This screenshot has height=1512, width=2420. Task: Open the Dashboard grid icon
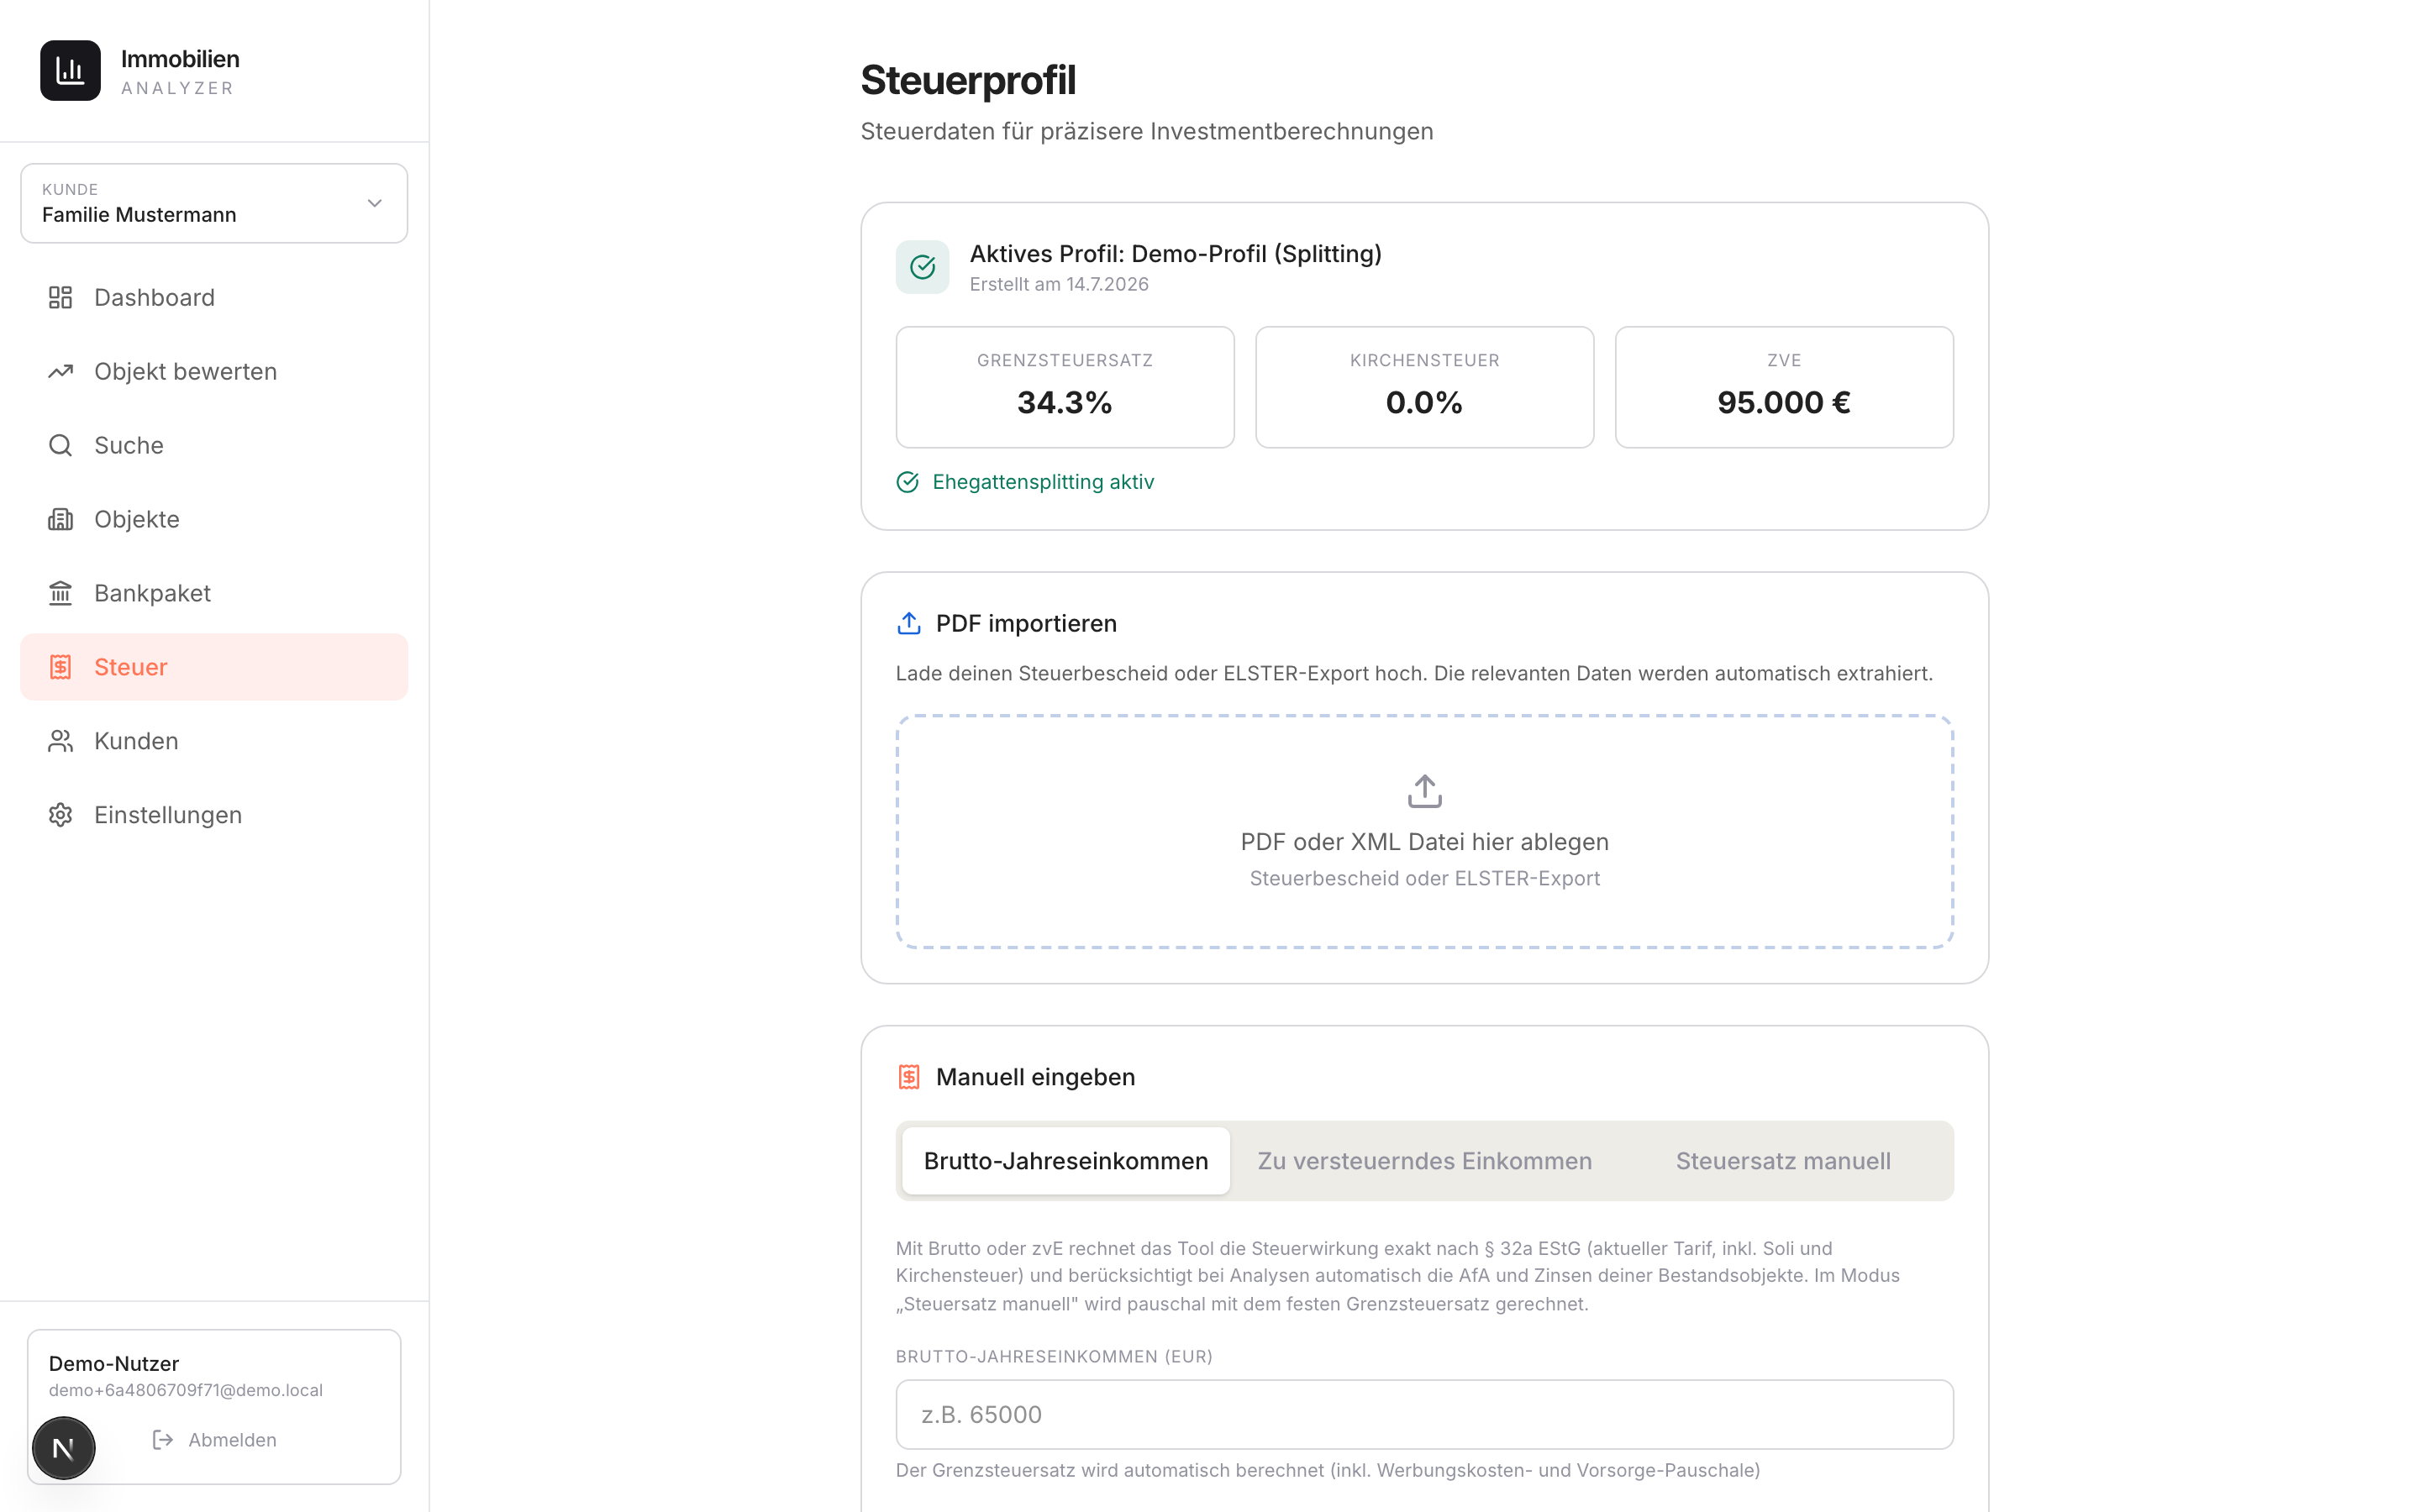coord(61,297)
